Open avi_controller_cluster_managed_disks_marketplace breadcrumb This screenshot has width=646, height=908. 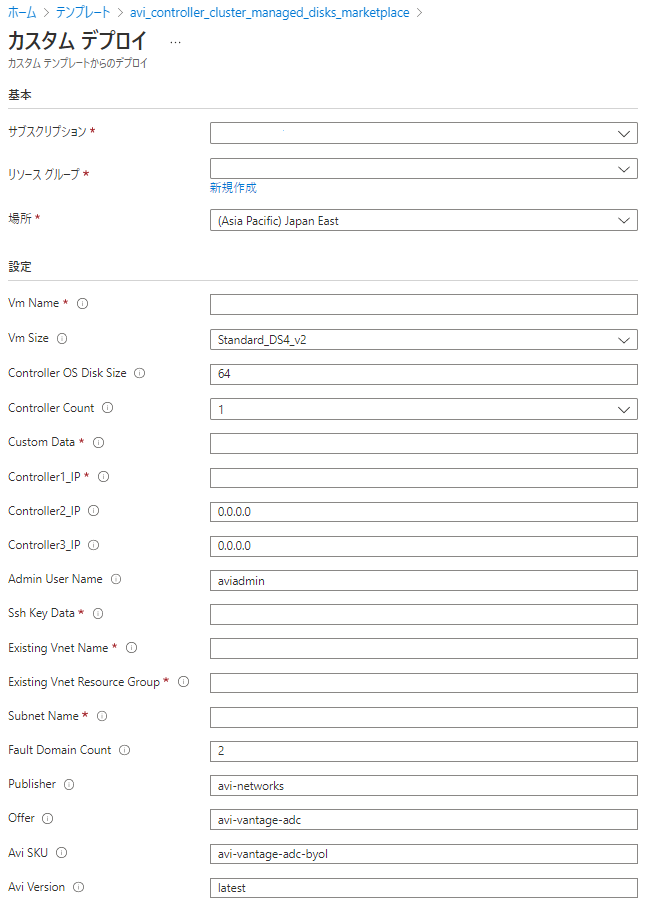[x=270, y=13]
